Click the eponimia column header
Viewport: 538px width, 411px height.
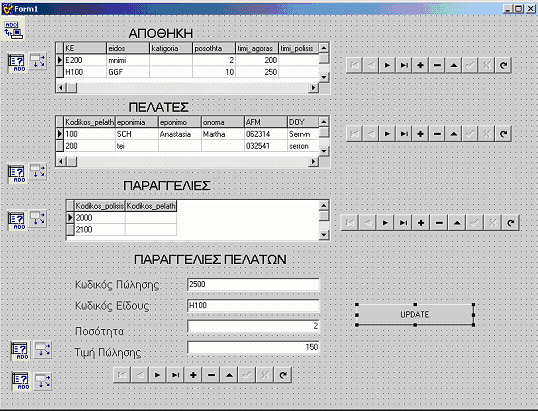tap(137, 122)
